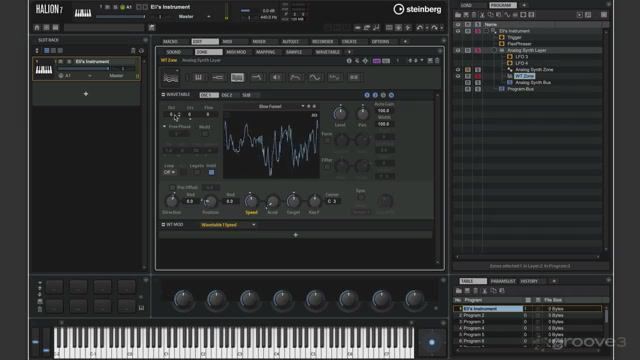
Task: Click the wavetable zone type thumbnail
Action: pyautogui.click(x=171, y=77)
